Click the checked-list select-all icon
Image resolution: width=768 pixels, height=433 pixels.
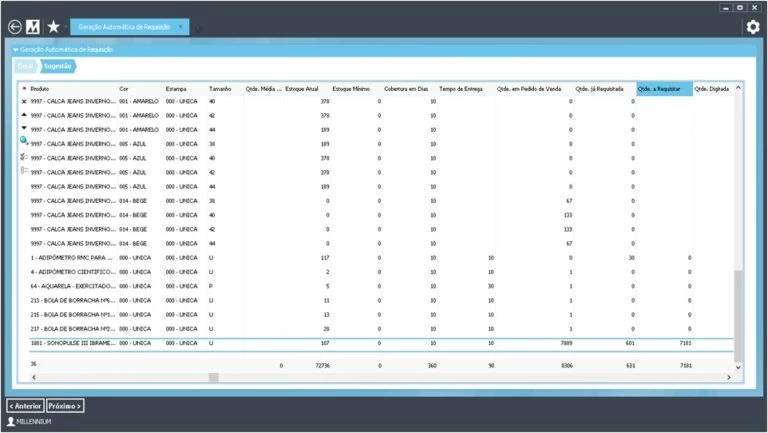pos(24,157)
